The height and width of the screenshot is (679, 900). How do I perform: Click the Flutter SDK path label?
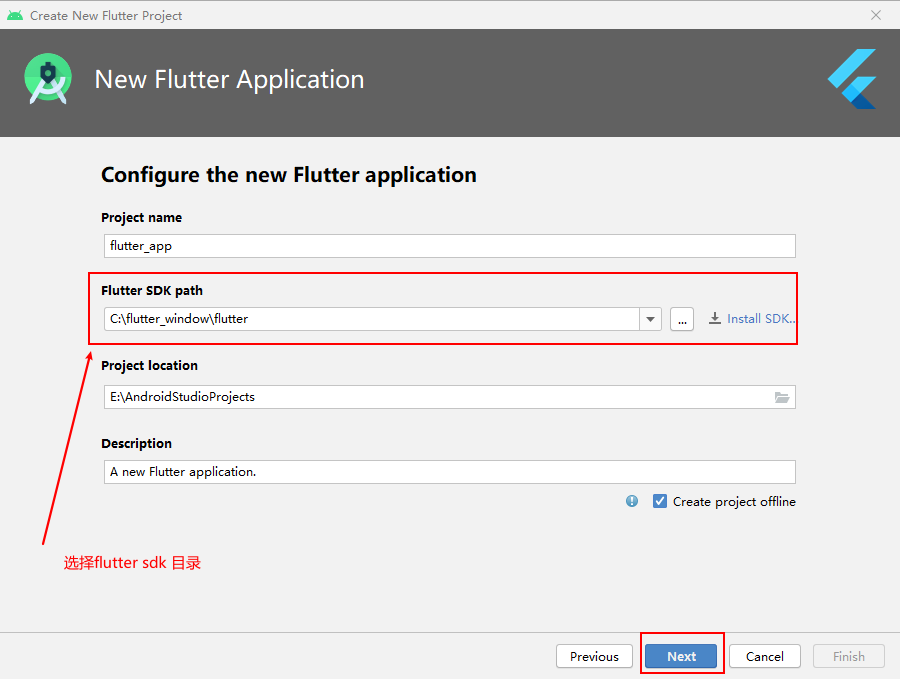point(152,290)
